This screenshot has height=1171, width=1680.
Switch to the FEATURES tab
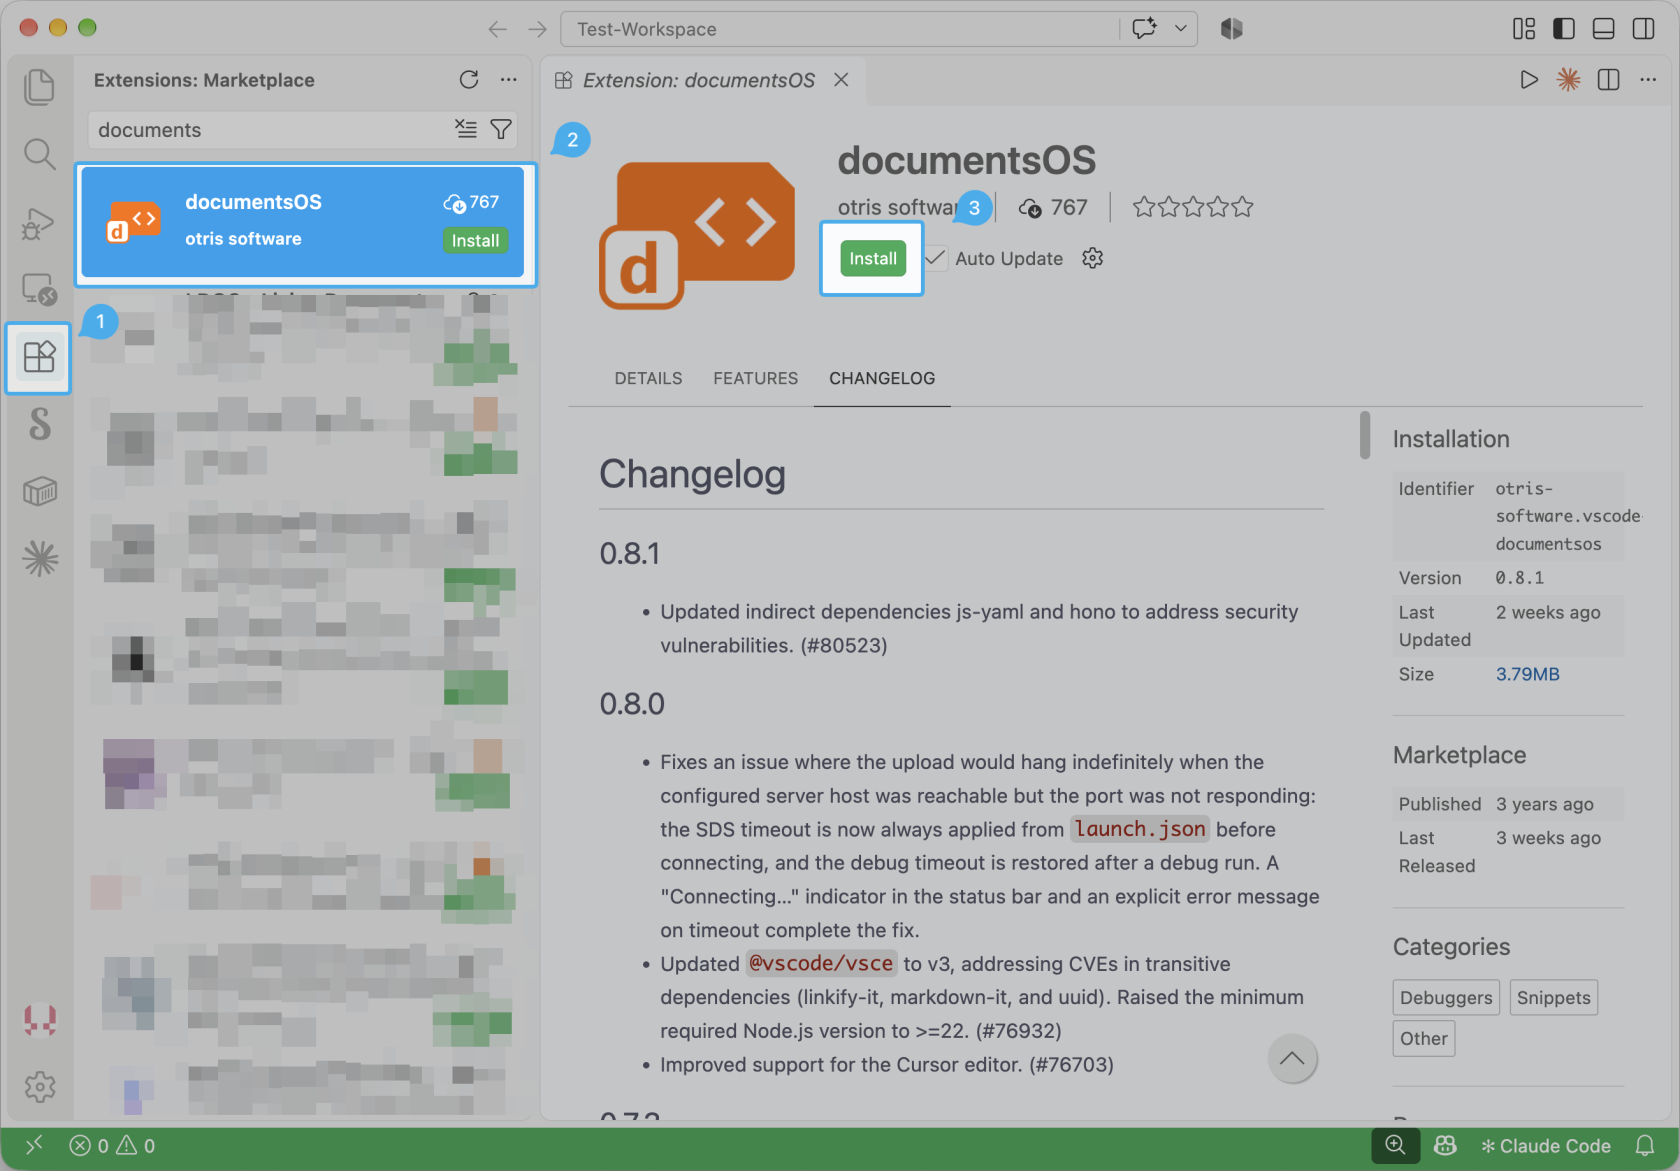(756, 378)
